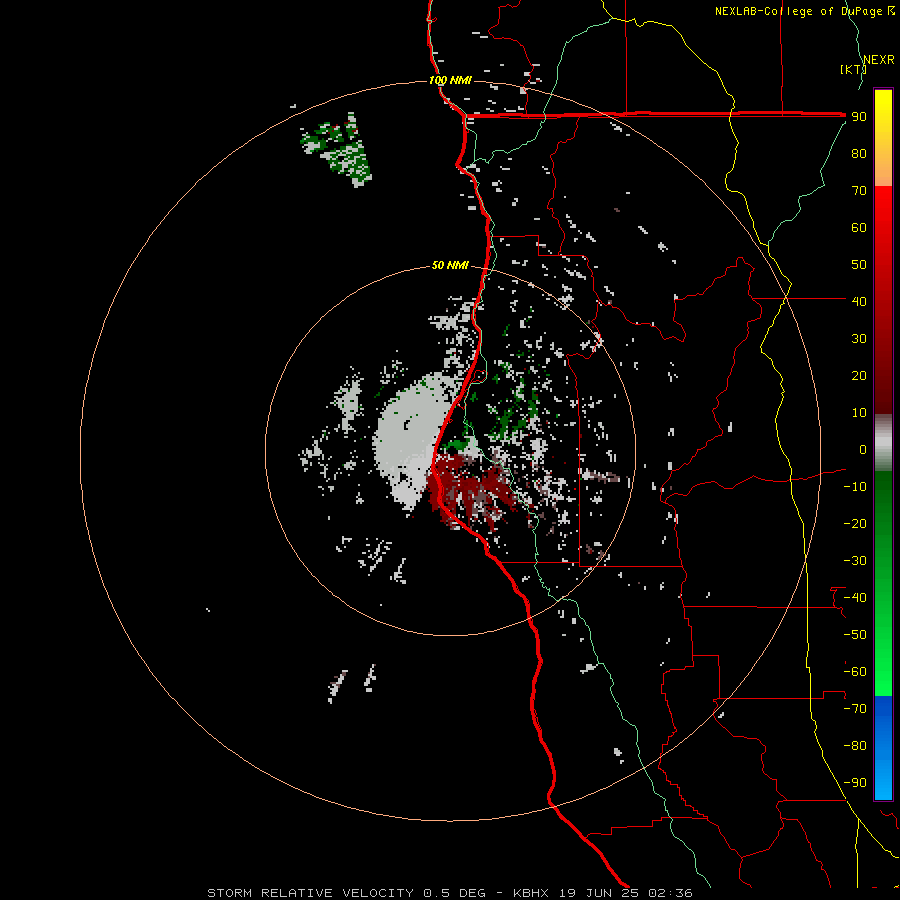The width and height of the screenshot is (900, 900).
Task: Click the 19 JUN 25 date text
Action: pyautogui.click(x=598, y=893)
